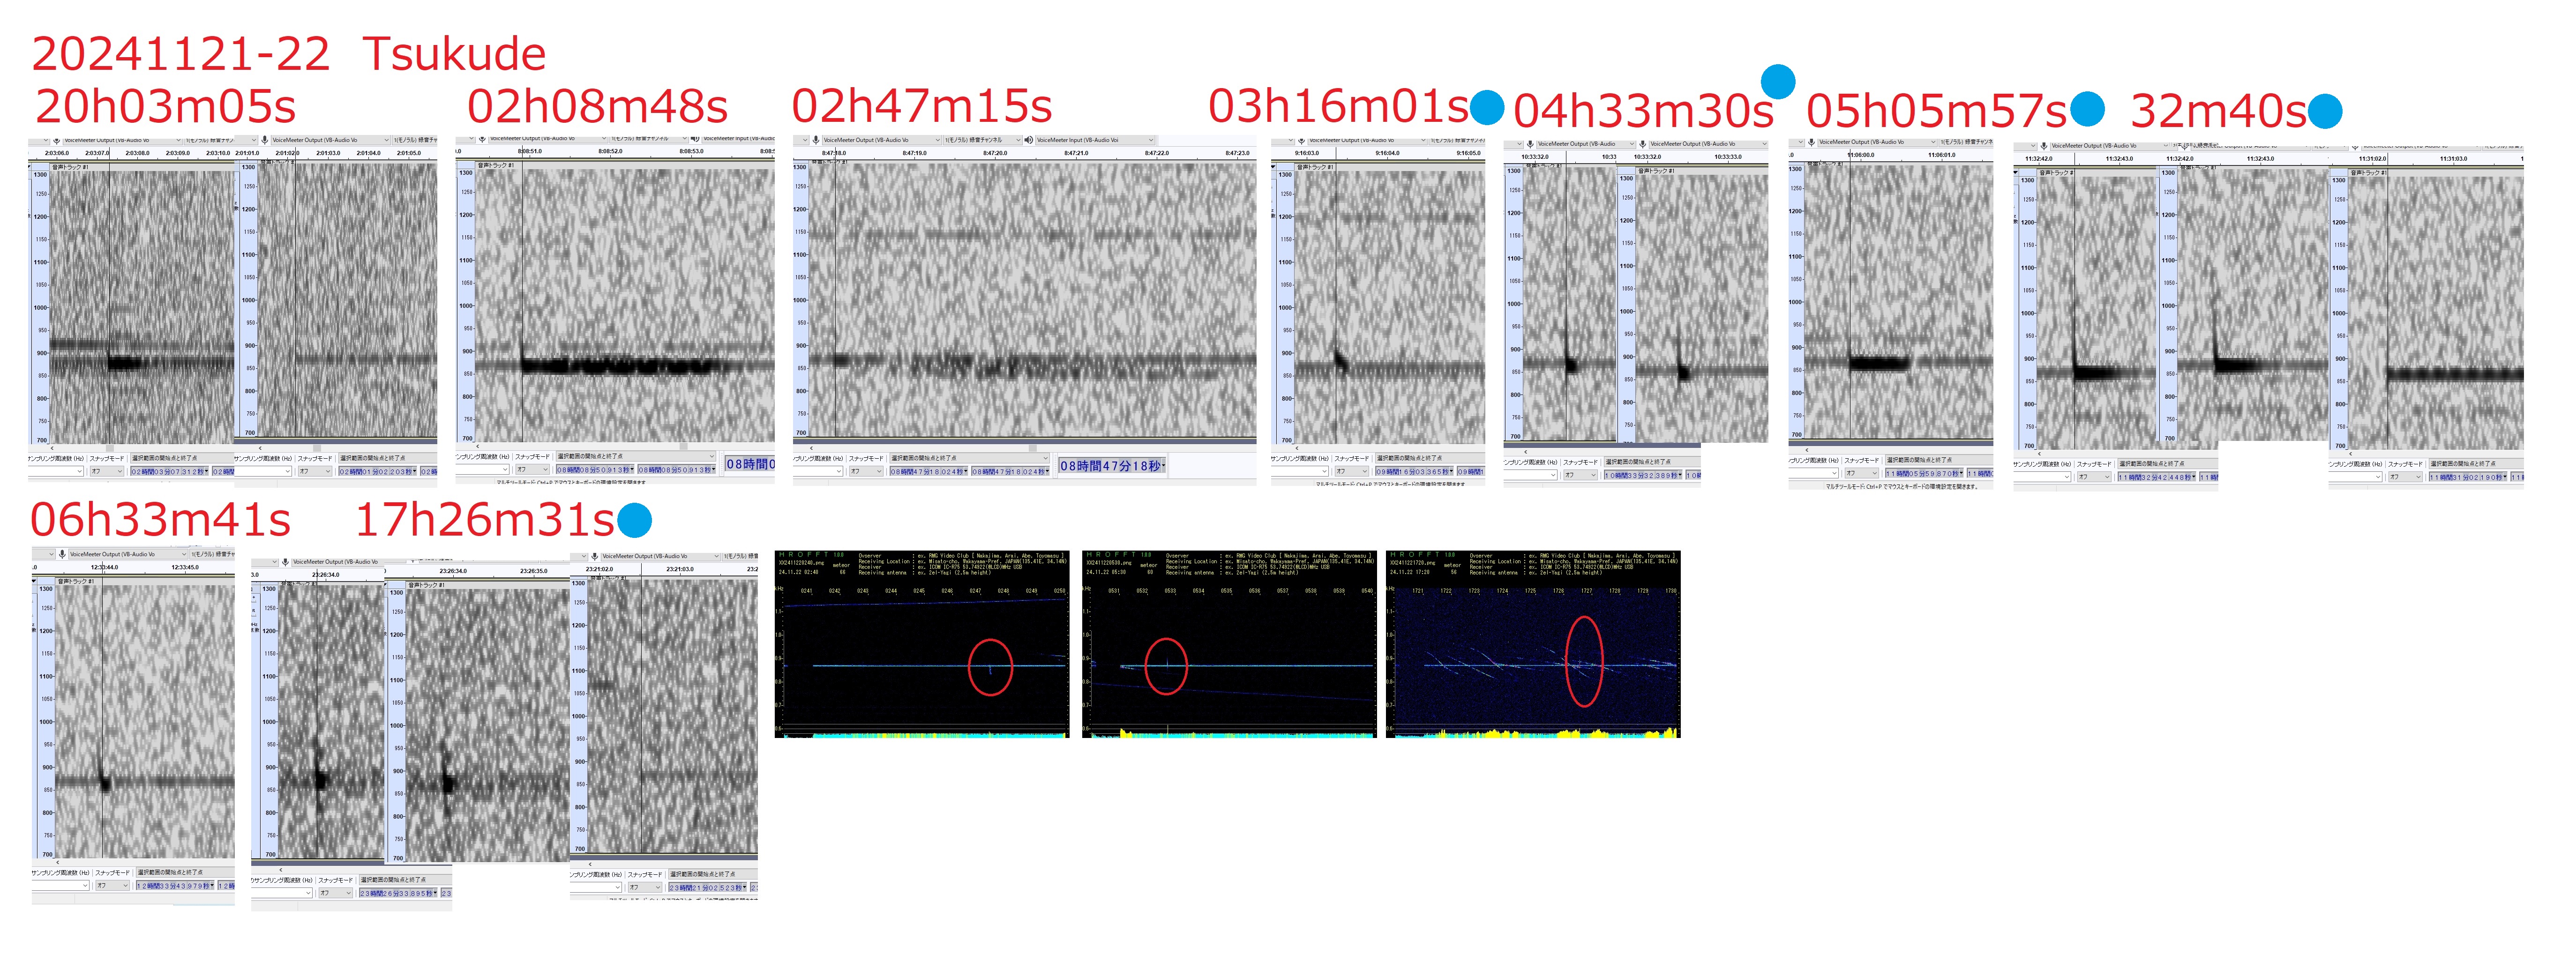Image resolution: width=2576 pixels, height=954 pixels.
Task: Click microphone icon above the 12:33:44.0 timeline
Action: coord(62,554)
